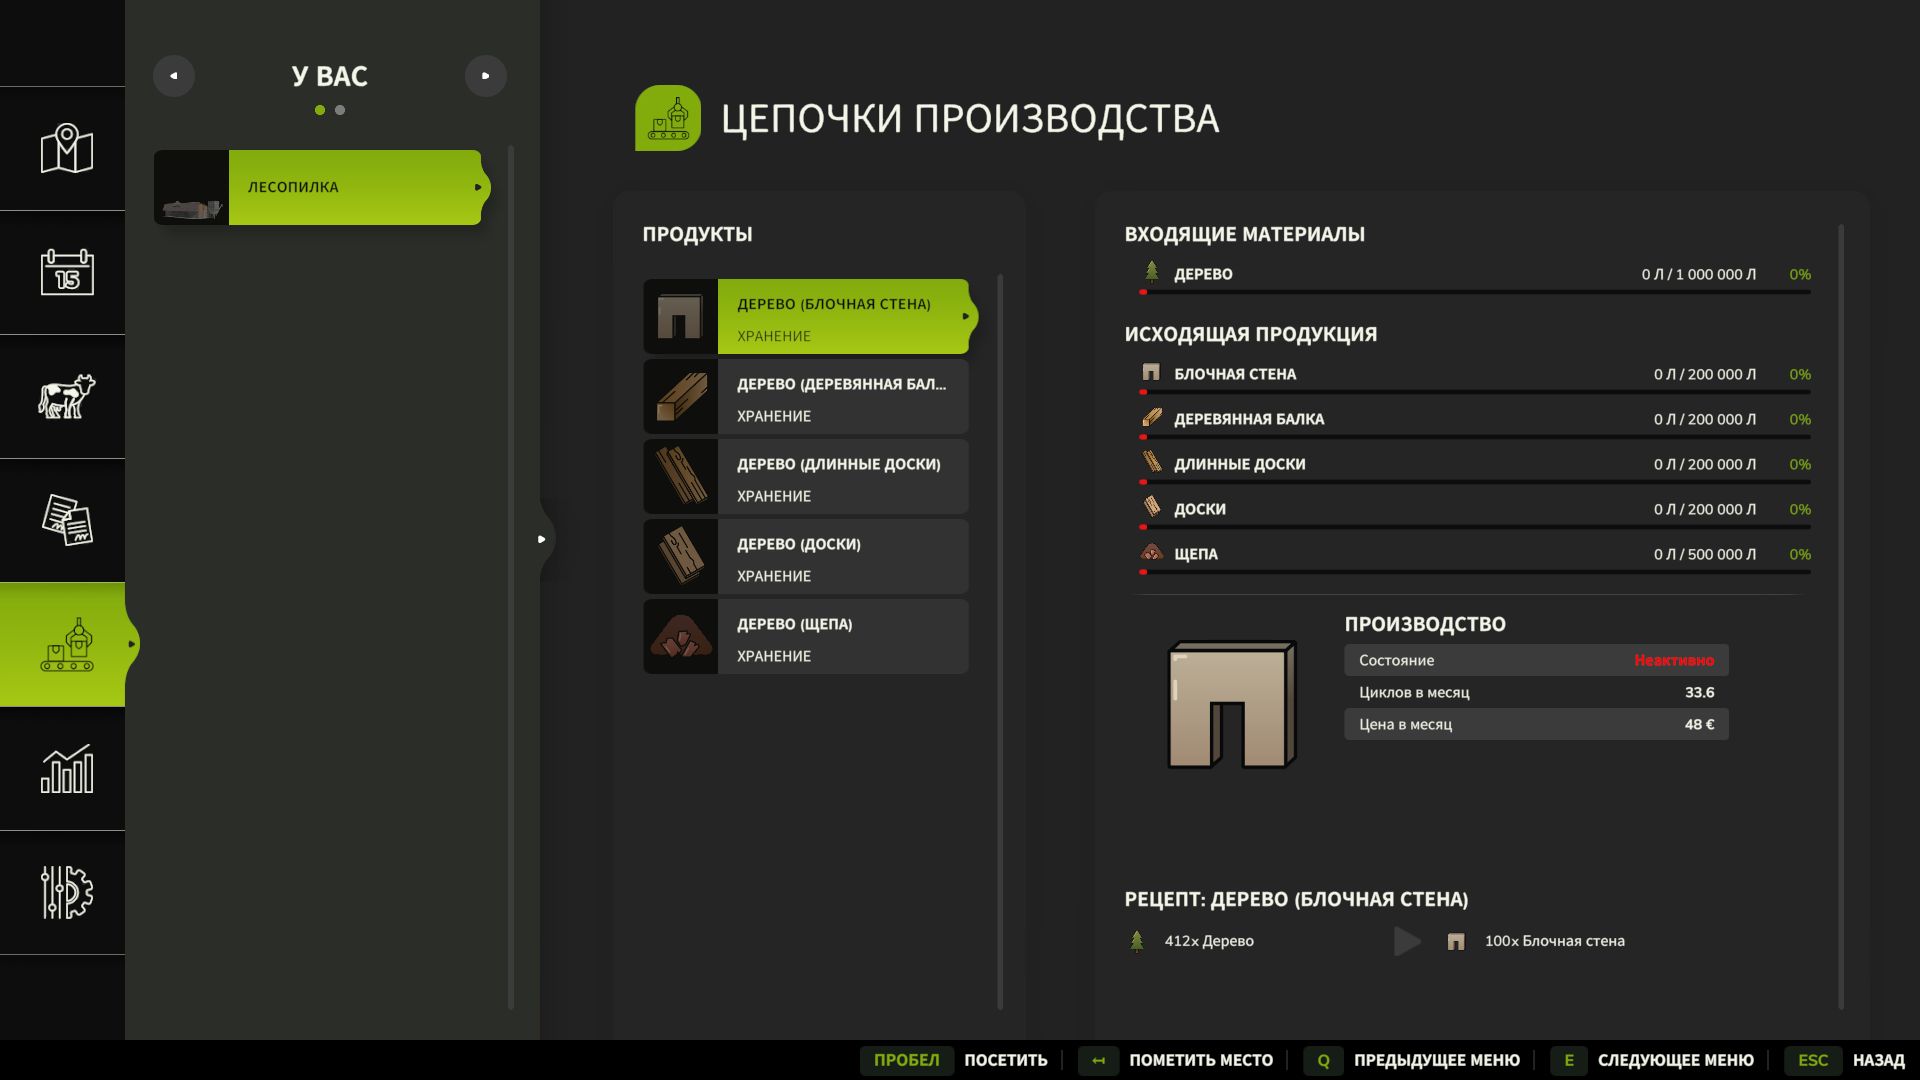Open the settings sliders gear icon
The width and height of the screenshot is (1920, 1080).
click(66, 892)
